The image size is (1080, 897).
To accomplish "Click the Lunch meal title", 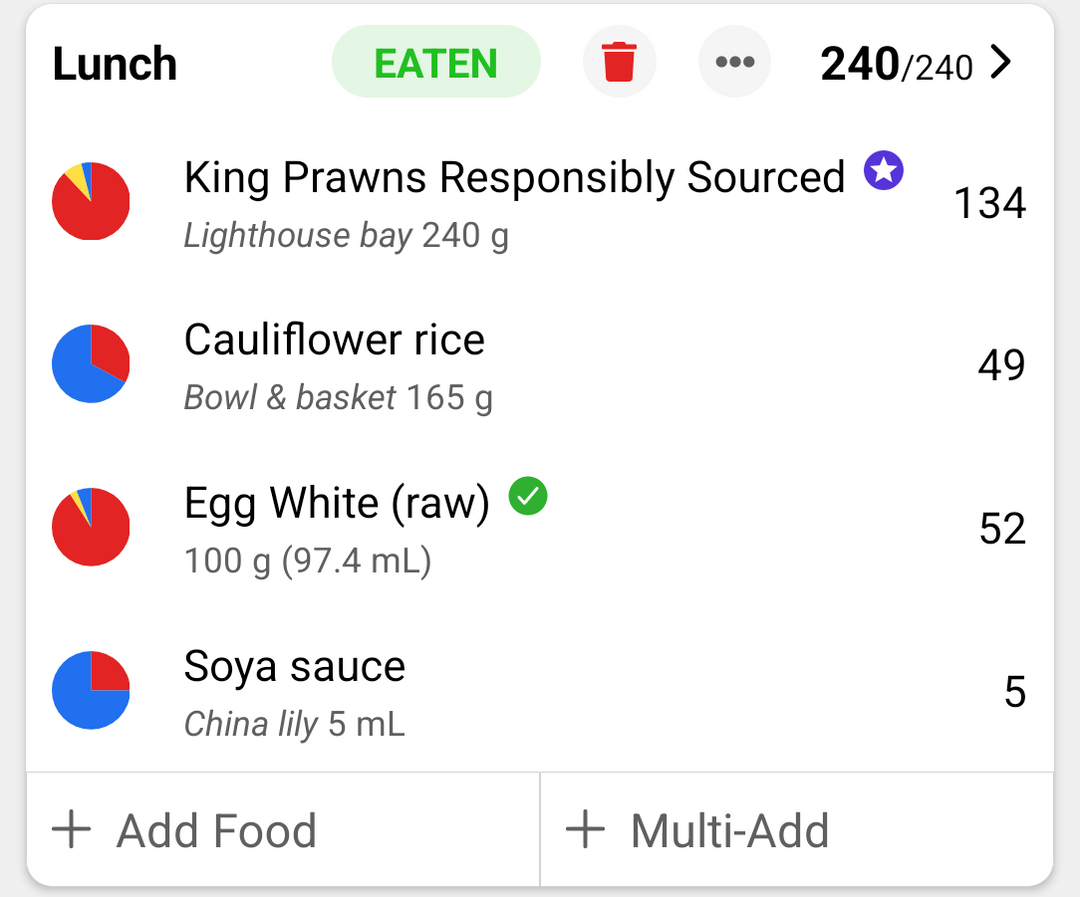I will coord(115,63).
